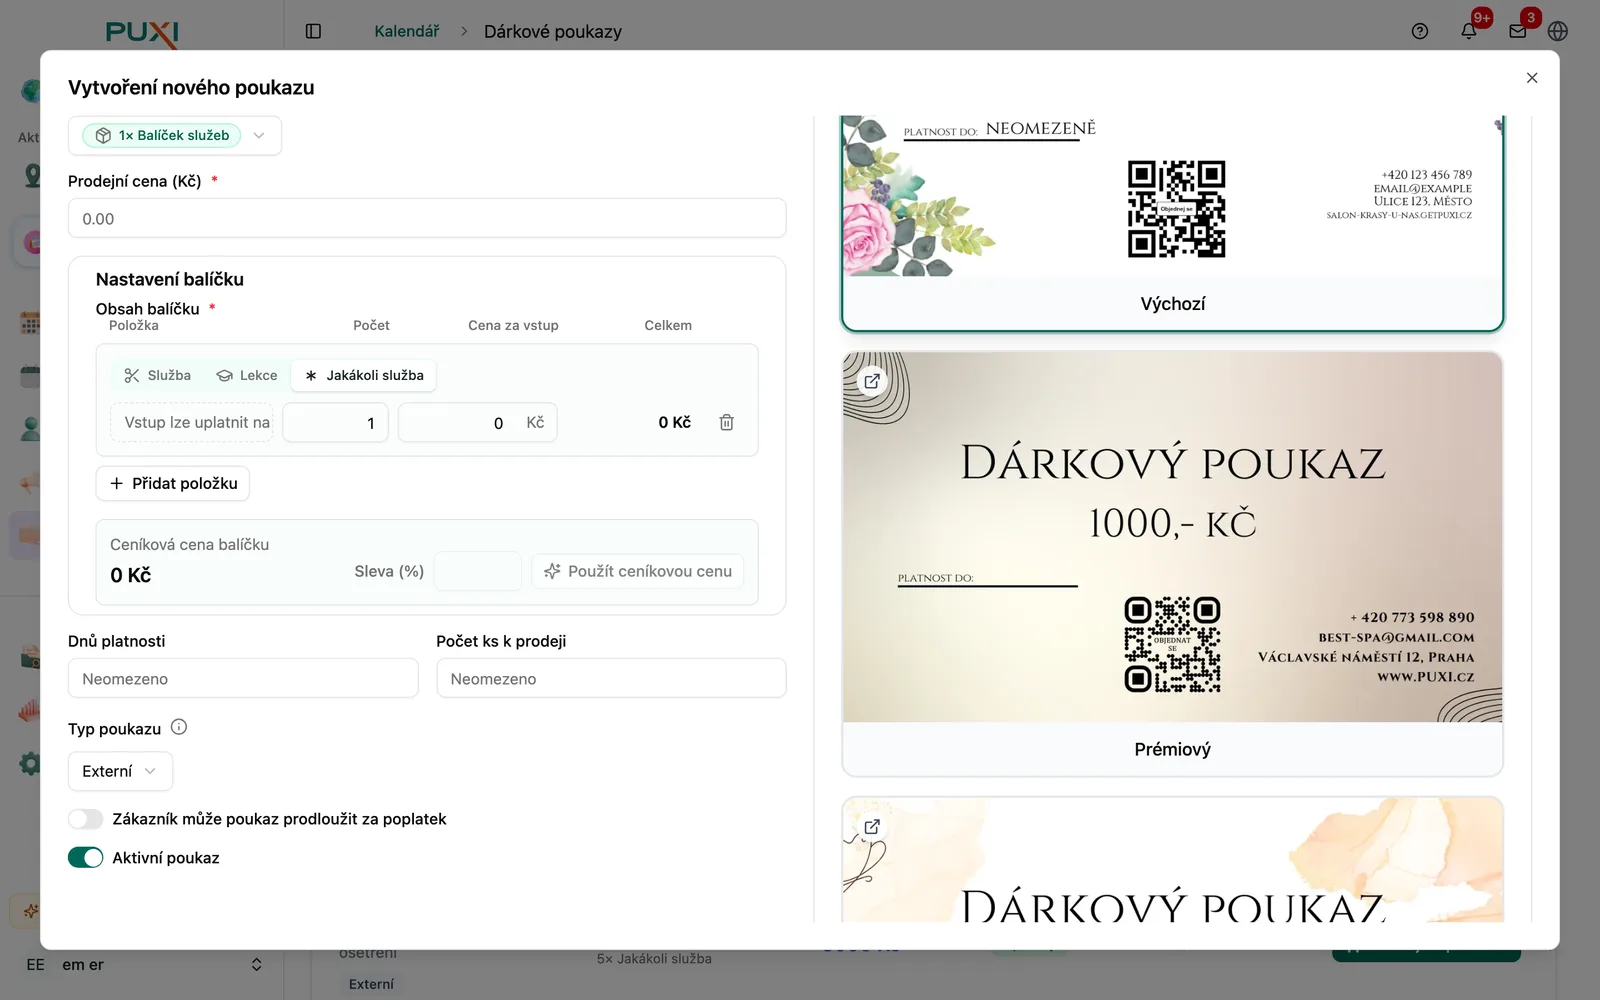Show info tooltip for Typ poukazu
This screenshot has width=1600, height=1000.
tap(179, 727)
